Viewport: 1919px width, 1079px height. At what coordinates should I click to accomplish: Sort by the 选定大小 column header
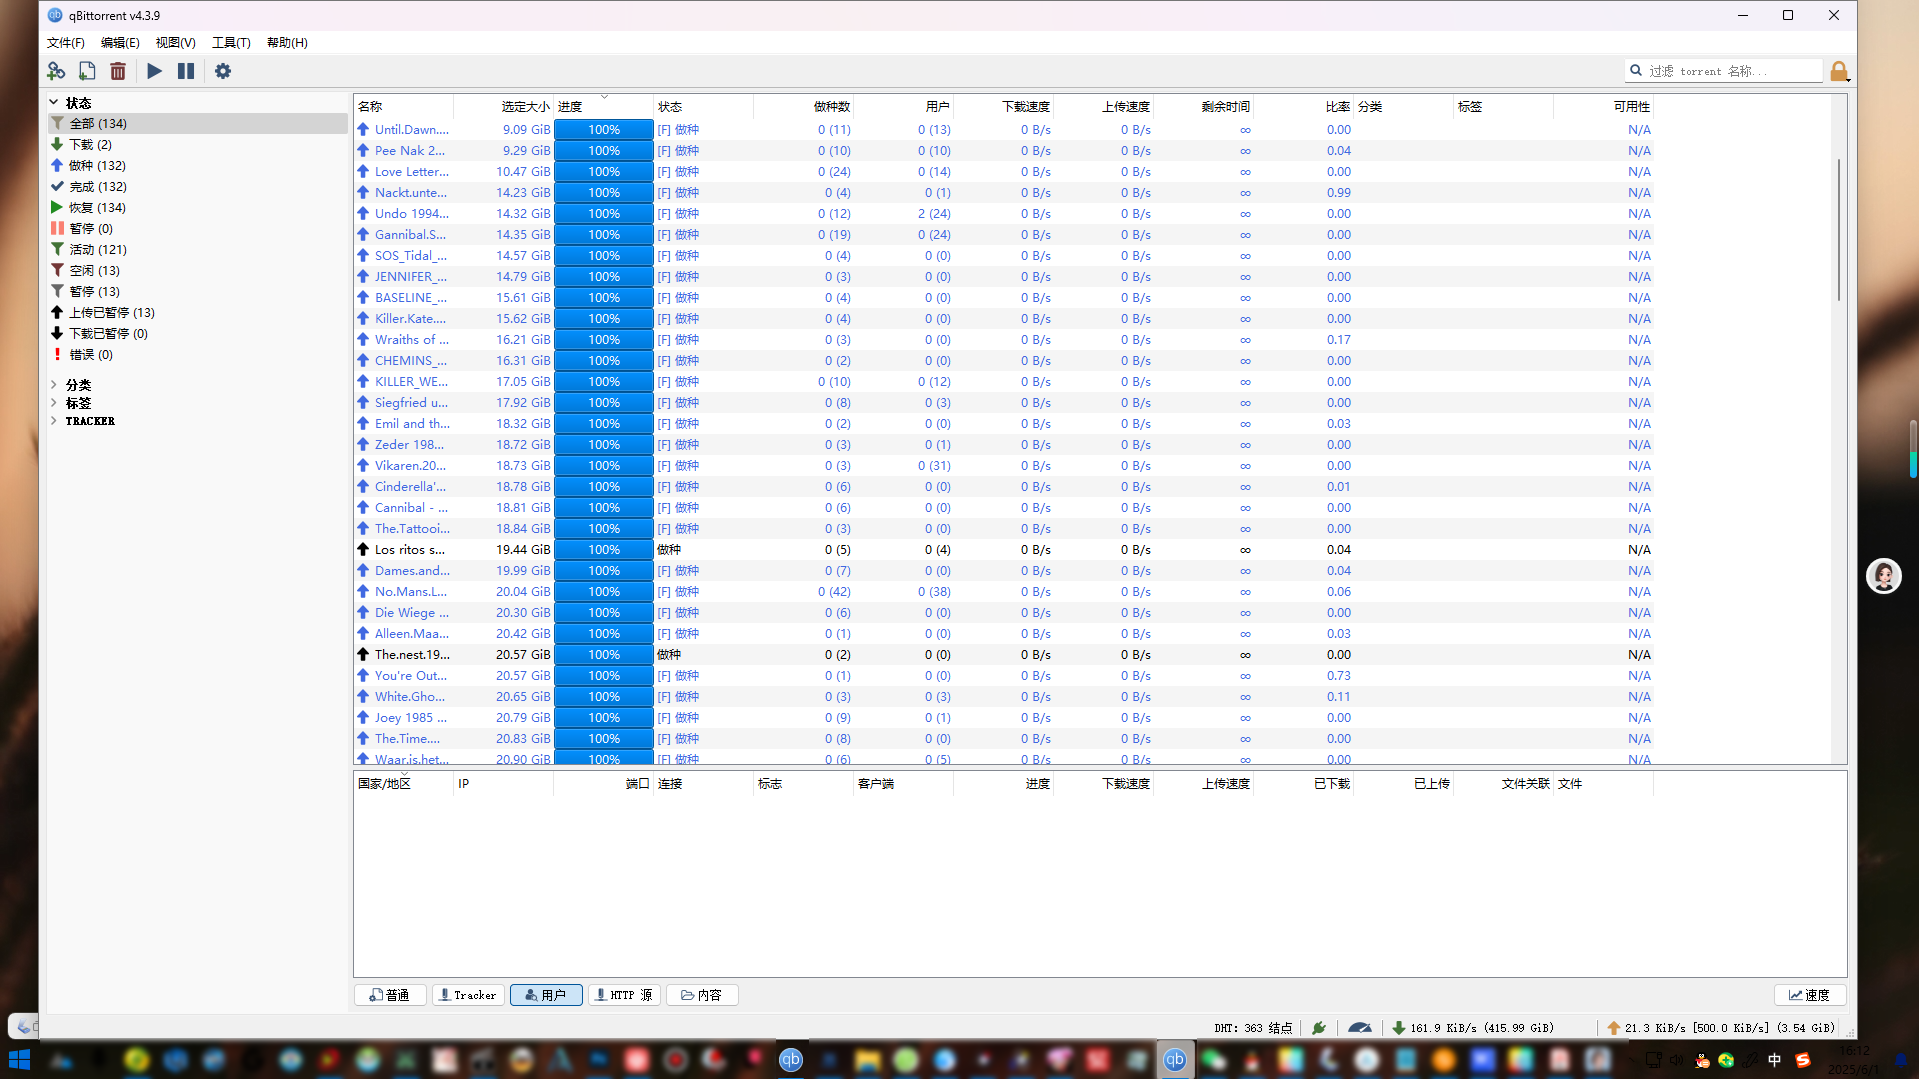[503, 106]
